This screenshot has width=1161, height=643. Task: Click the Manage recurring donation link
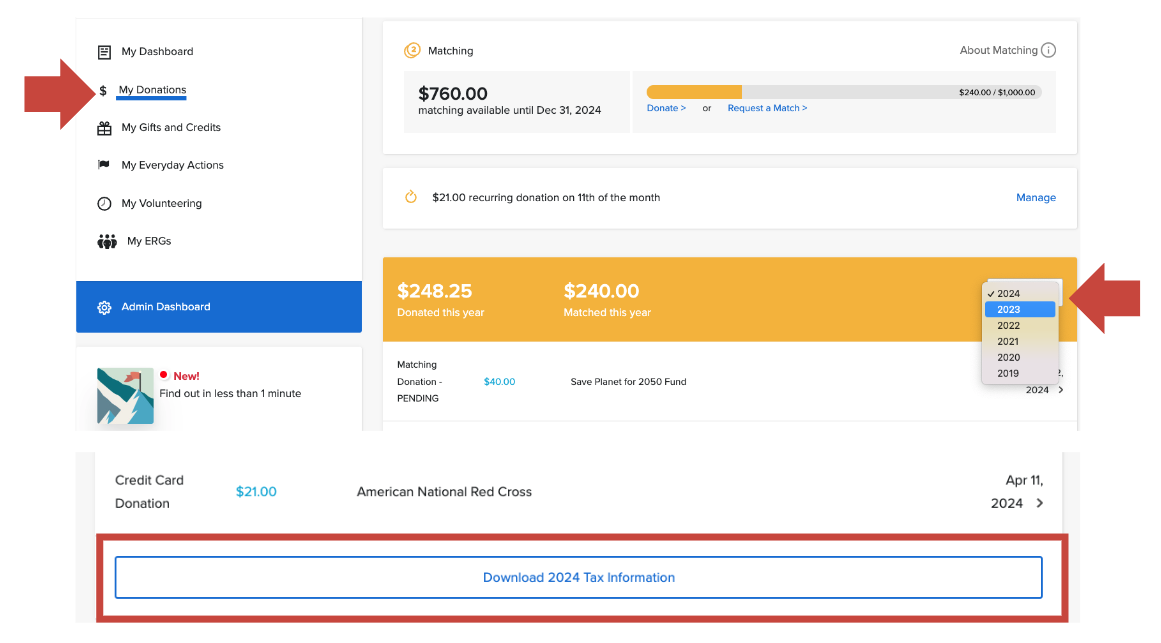tap(1035, 198)
